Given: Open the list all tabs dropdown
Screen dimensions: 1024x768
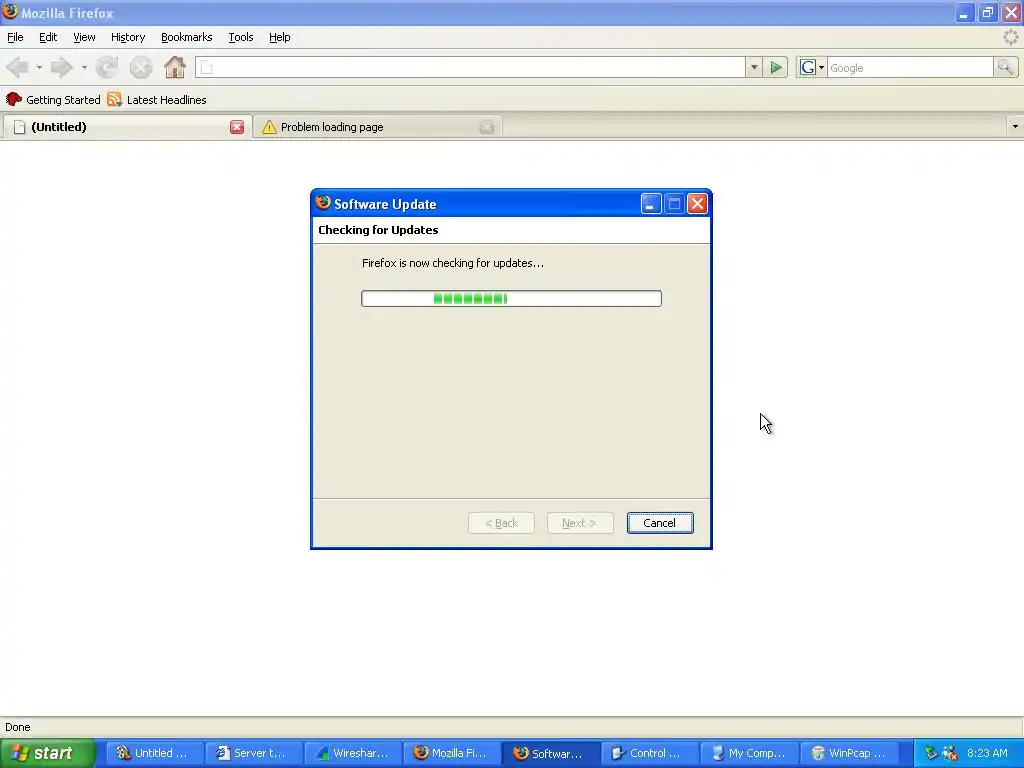Looking at the screenshot, I should pyautogui.click(x=1015, y=126).
